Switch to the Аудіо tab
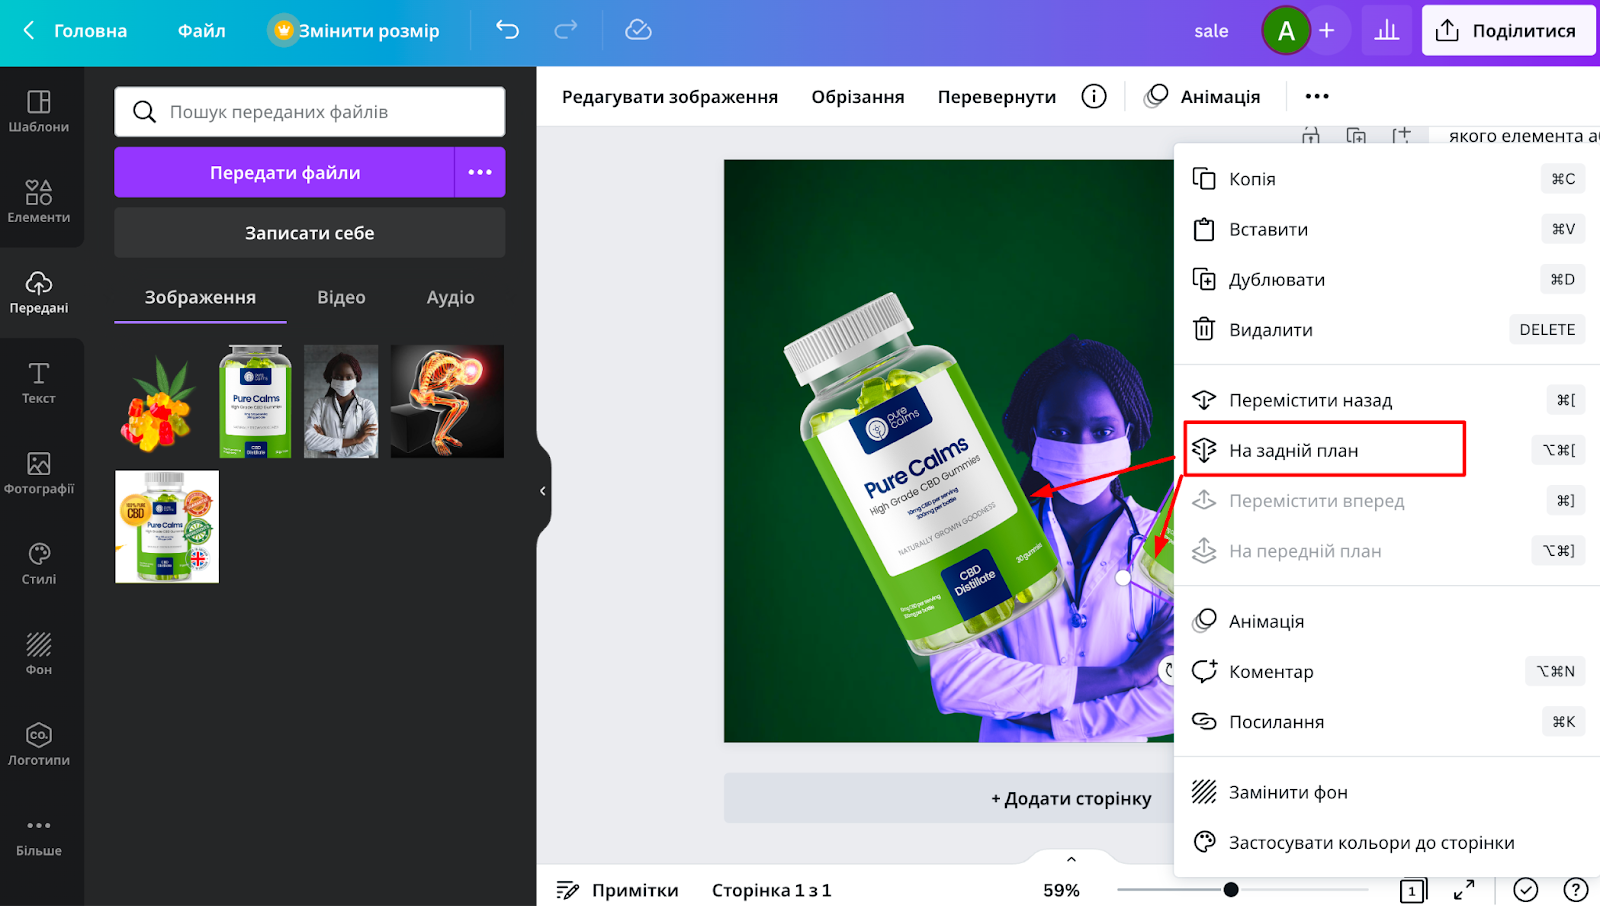Image resolution: width=1600 pixels, height=906 pixels. (x=451, y=297)
